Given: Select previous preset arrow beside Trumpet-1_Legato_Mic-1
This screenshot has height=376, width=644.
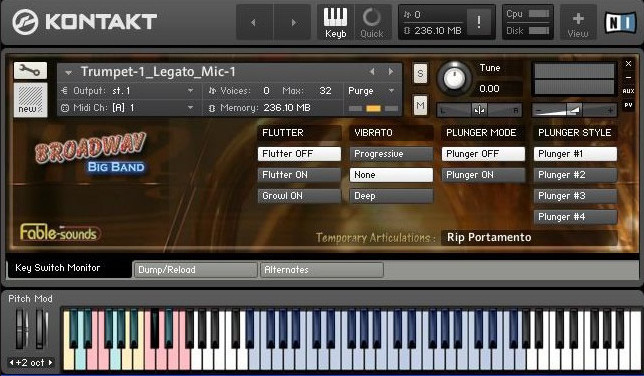Looking at the screenshot, I should pos(372,72).
